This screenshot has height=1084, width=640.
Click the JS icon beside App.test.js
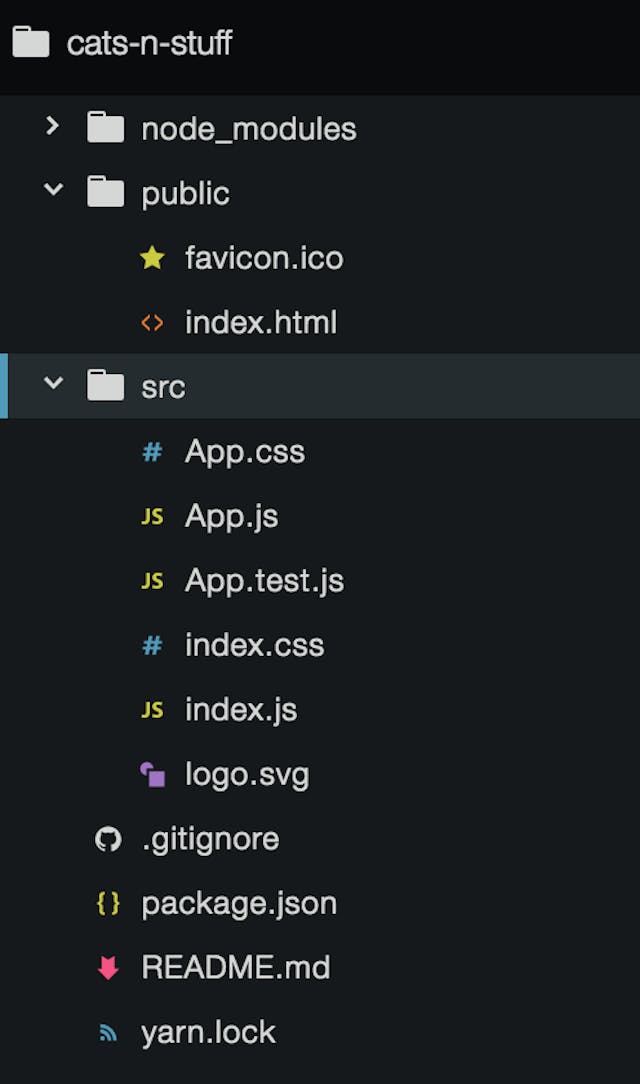(x=152, y=581)
